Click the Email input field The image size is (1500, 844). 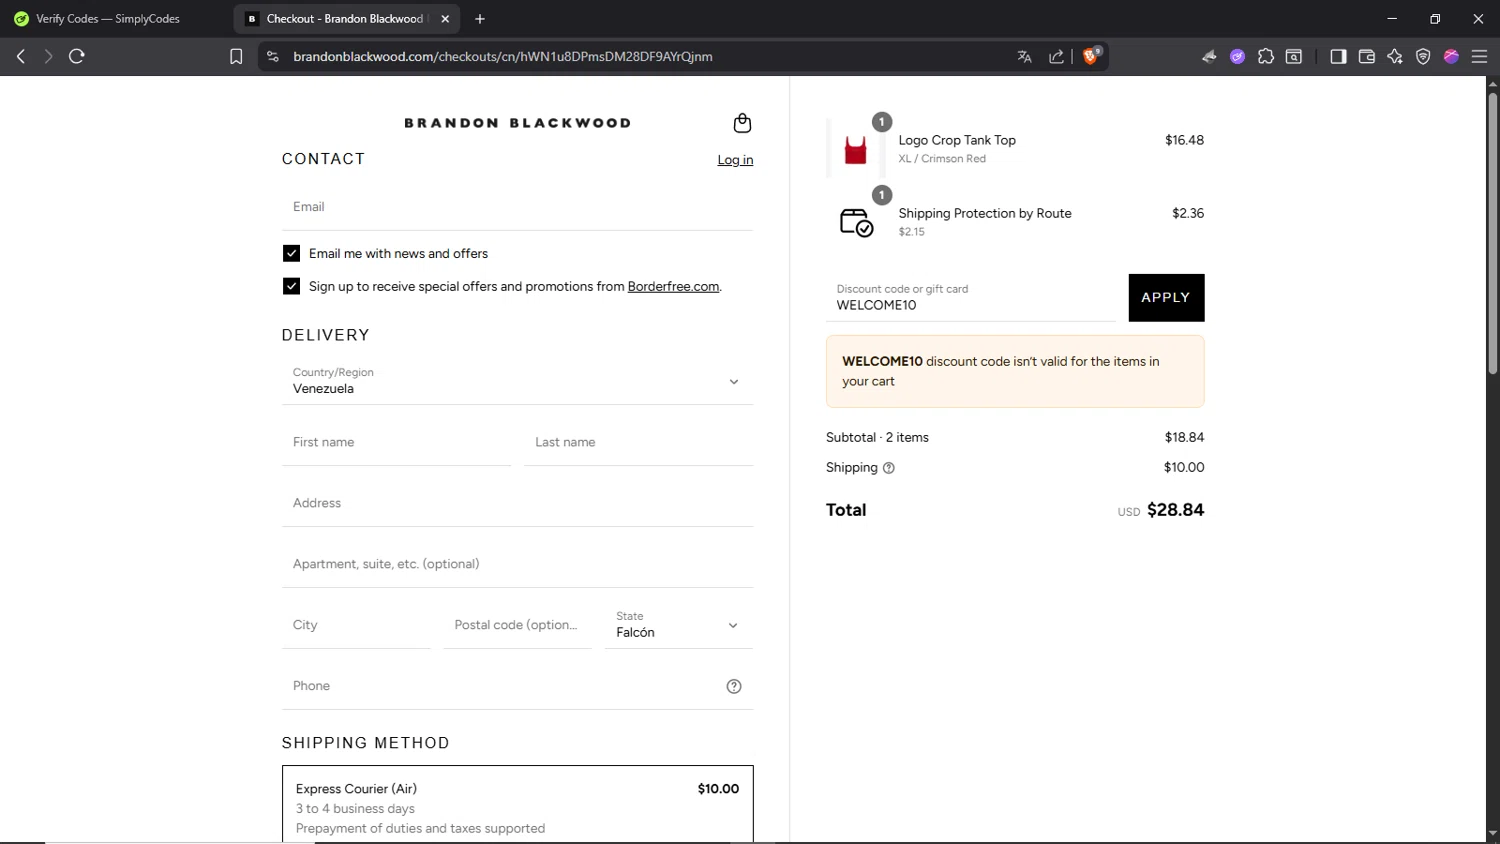pos(518,207)
